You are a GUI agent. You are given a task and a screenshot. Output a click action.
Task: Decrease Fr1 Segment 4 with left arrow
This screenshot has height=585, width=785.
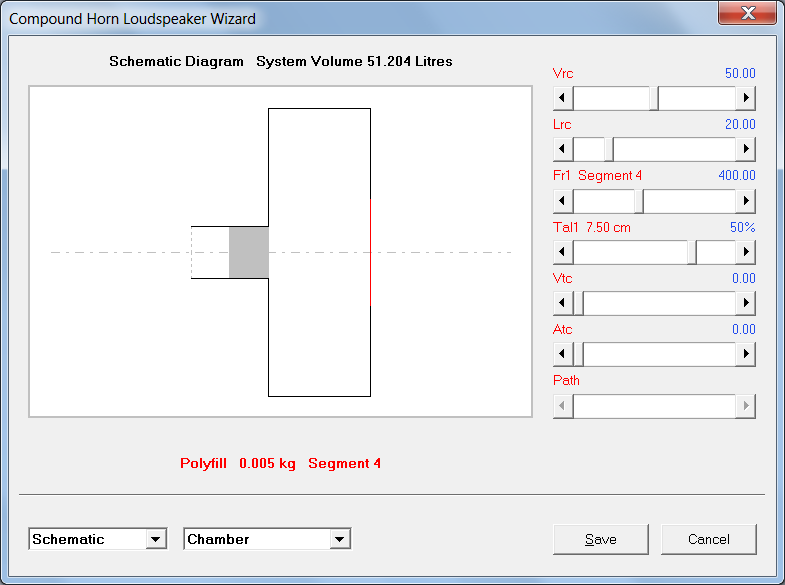coord(563,201)
